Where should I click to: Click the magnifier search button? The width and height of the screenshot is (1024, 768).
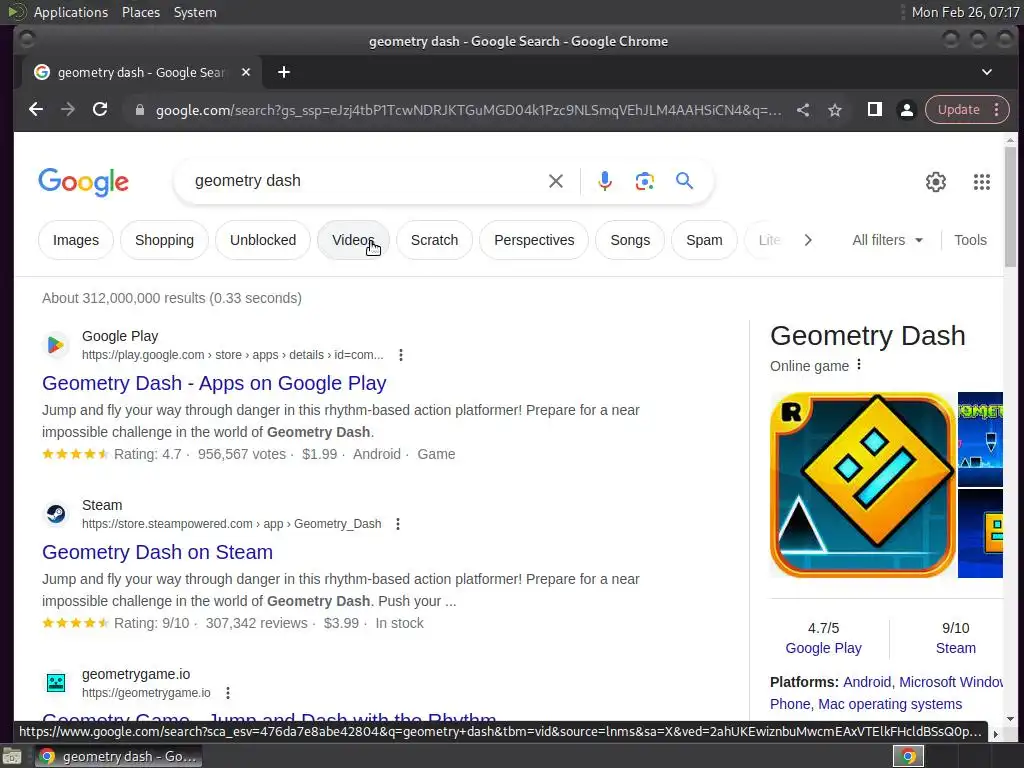[684, 181]
